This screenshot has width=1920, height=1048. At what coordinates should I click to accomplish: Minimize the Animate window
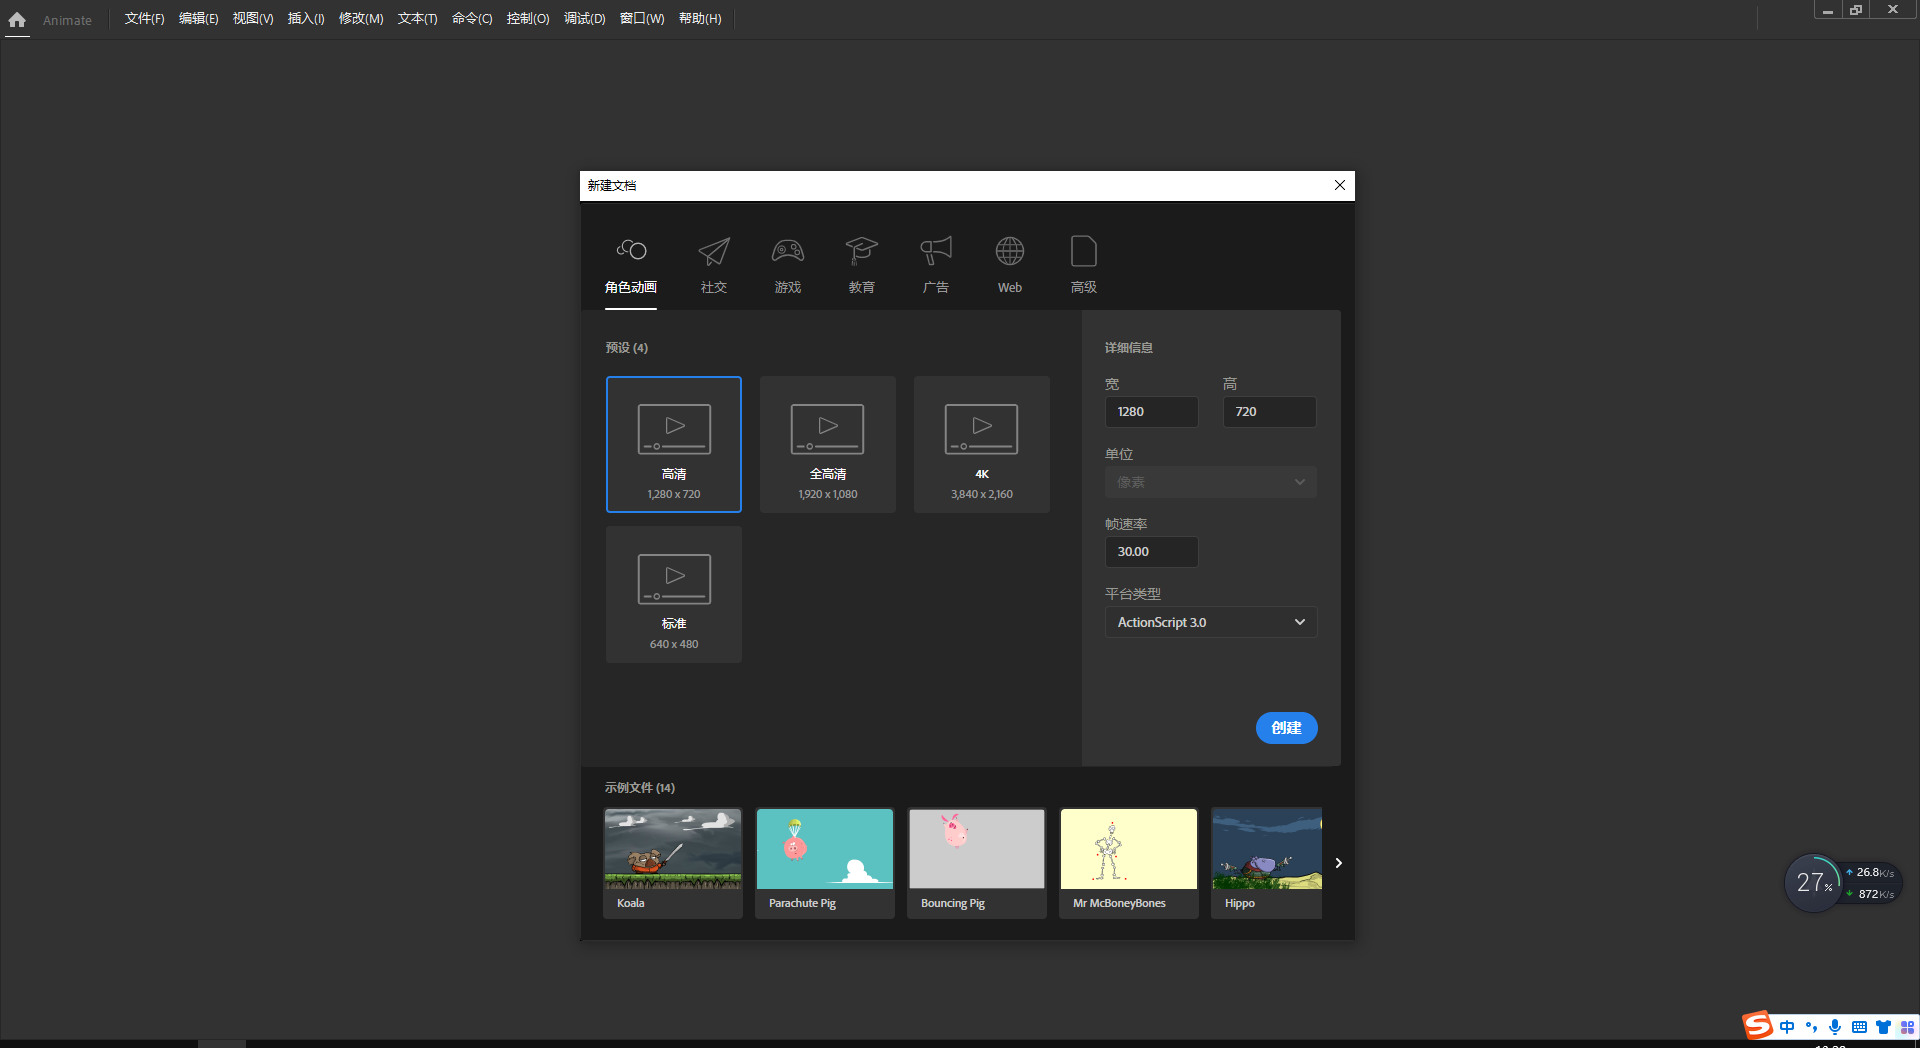(1828, 10)
